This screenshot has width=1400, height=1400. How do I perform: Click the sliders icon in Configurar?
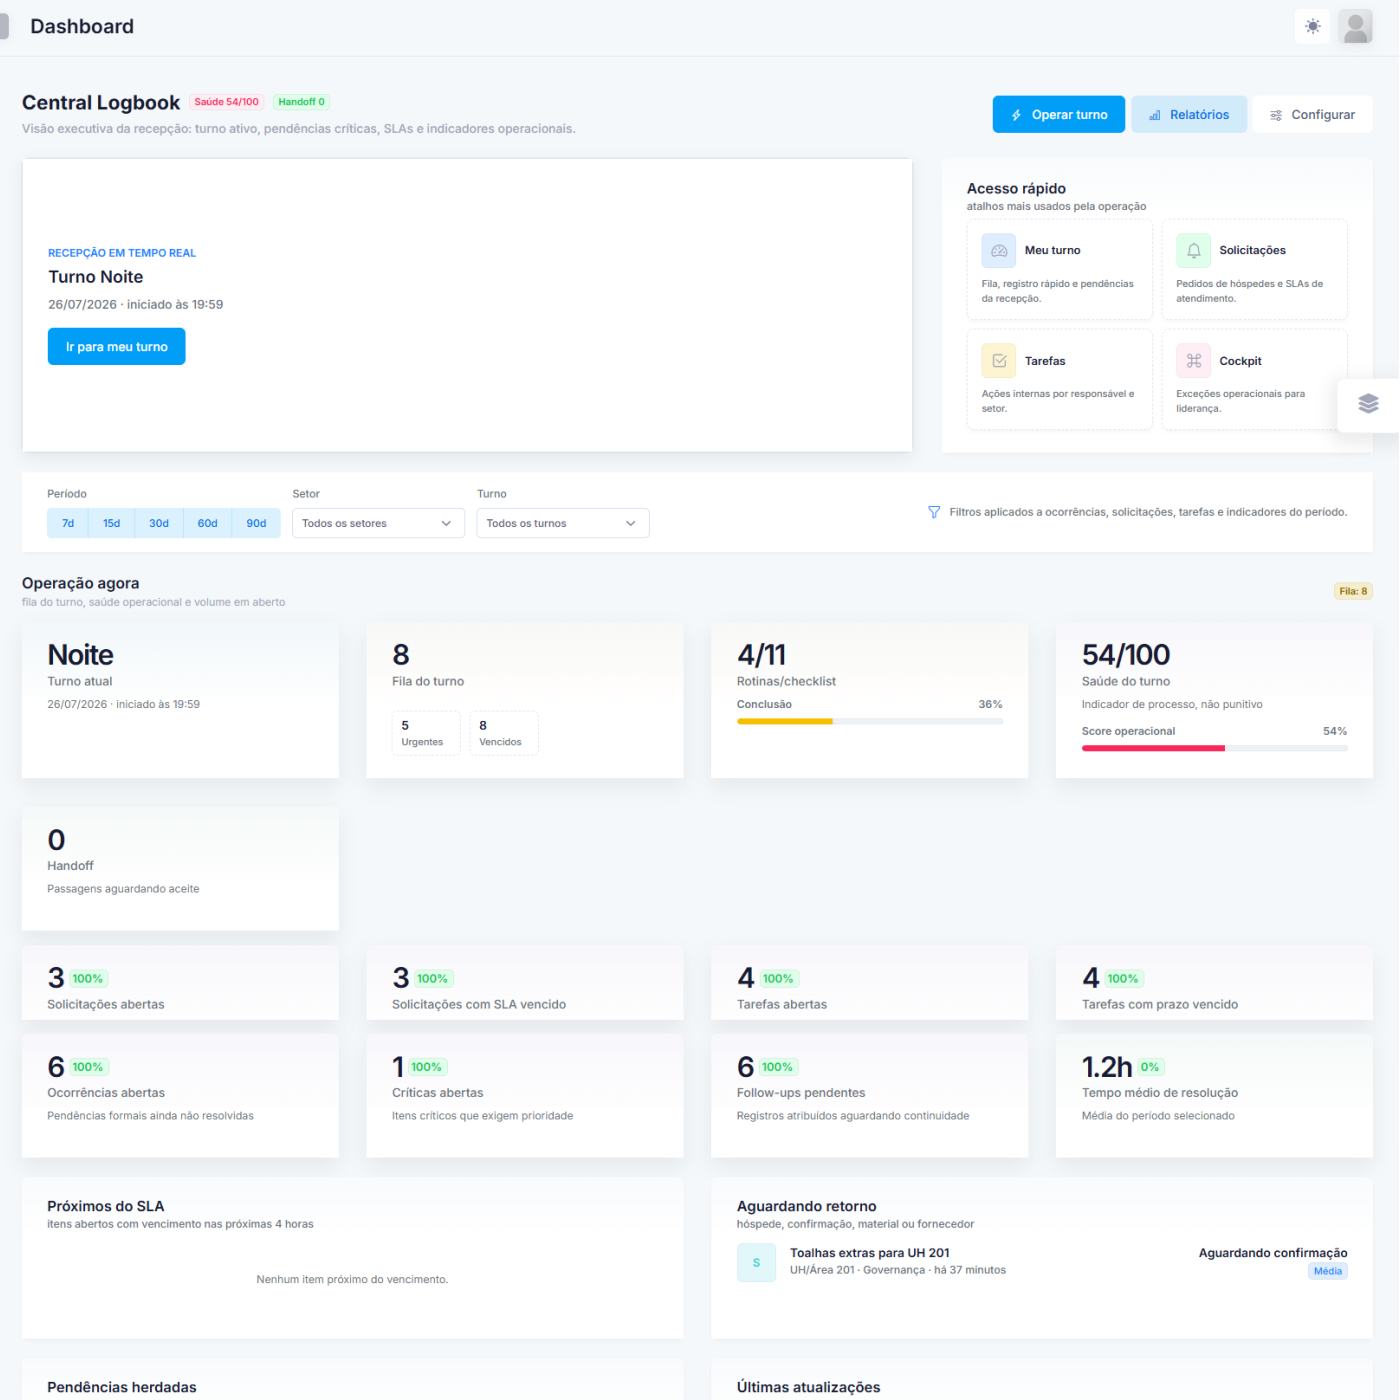tap(1276, 115)
